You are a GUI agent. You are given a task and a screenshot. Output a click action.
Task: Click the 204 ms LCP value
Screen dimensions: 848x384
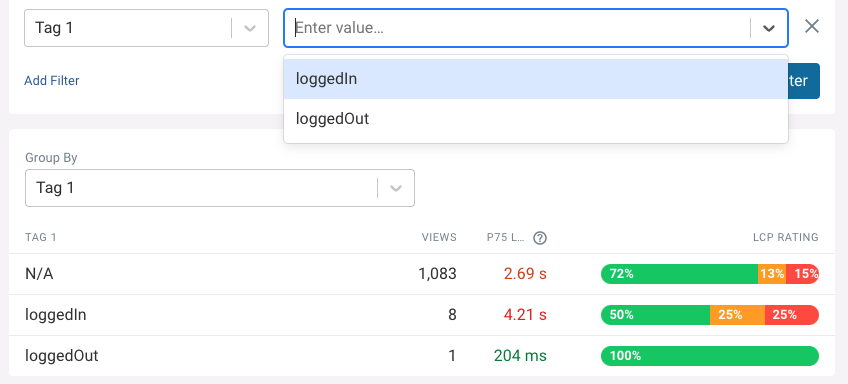pyautogui.click(x=520, y=356)
